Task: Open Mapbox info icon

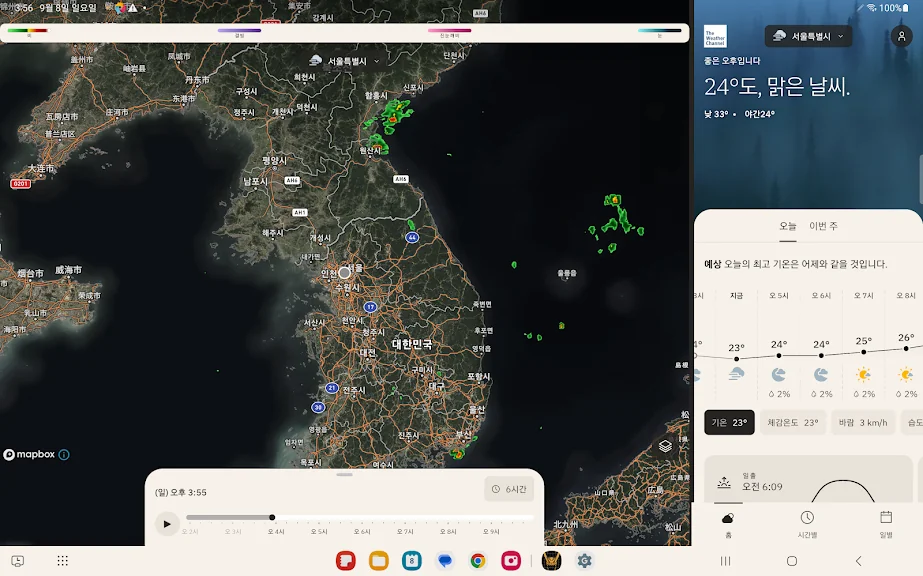Action: pyautogui.click(x=64, y=455)
